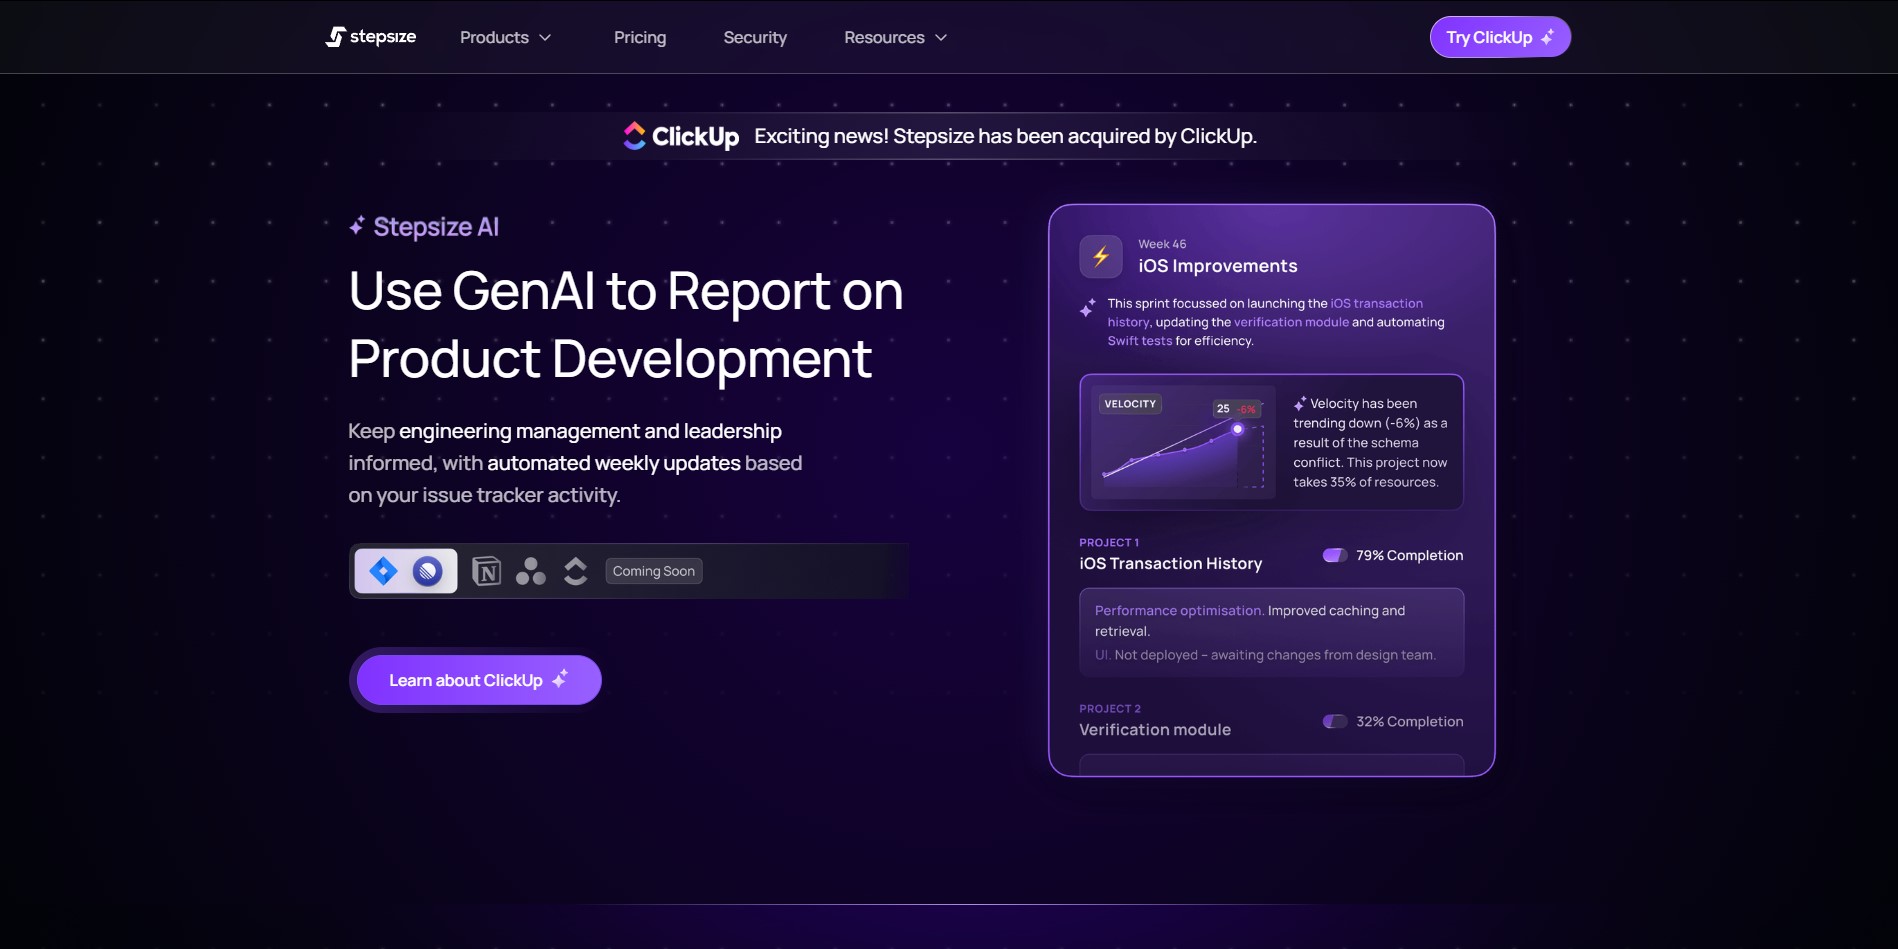The width and height of the screenshot is (1898, 949).
Task: Click the lightning bolt icon by iOS Improvements
Action: (x=1101, y=257)
